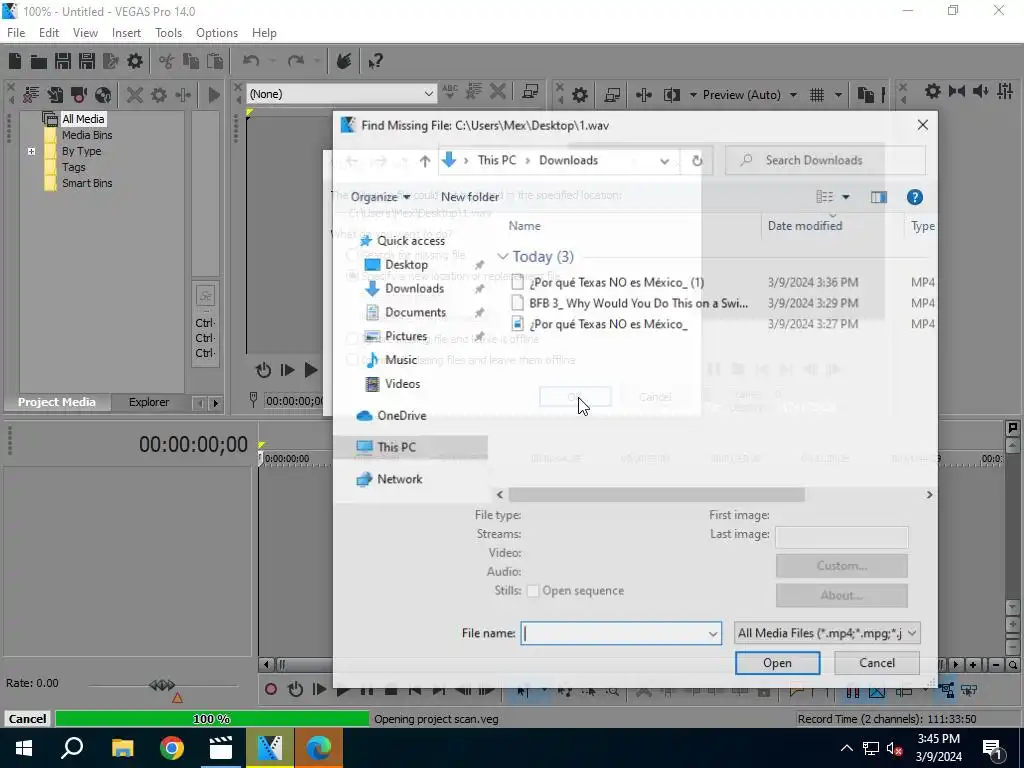Click the Cut scissors icon in toolbar

(x=167, y=61)
